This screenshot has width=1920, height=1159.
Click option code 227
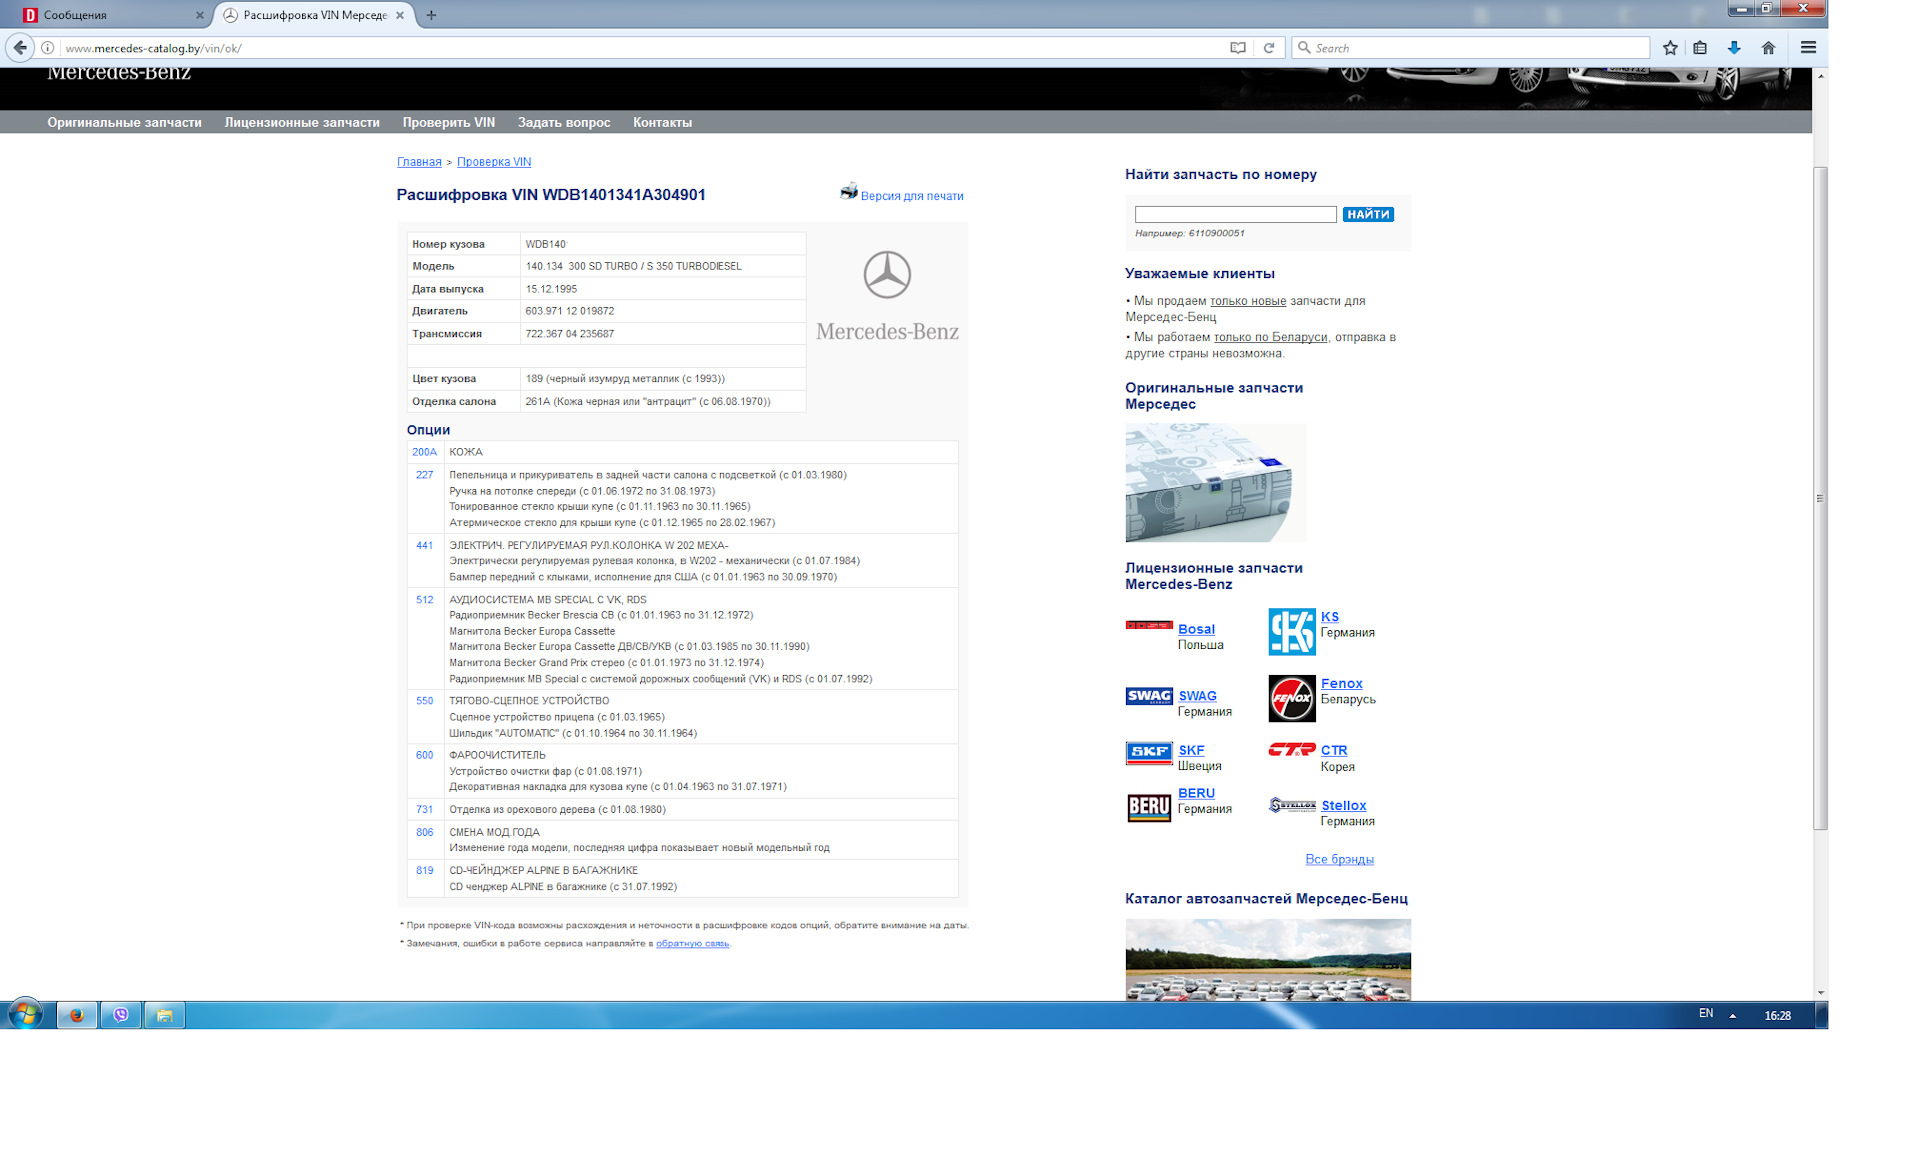424,475
